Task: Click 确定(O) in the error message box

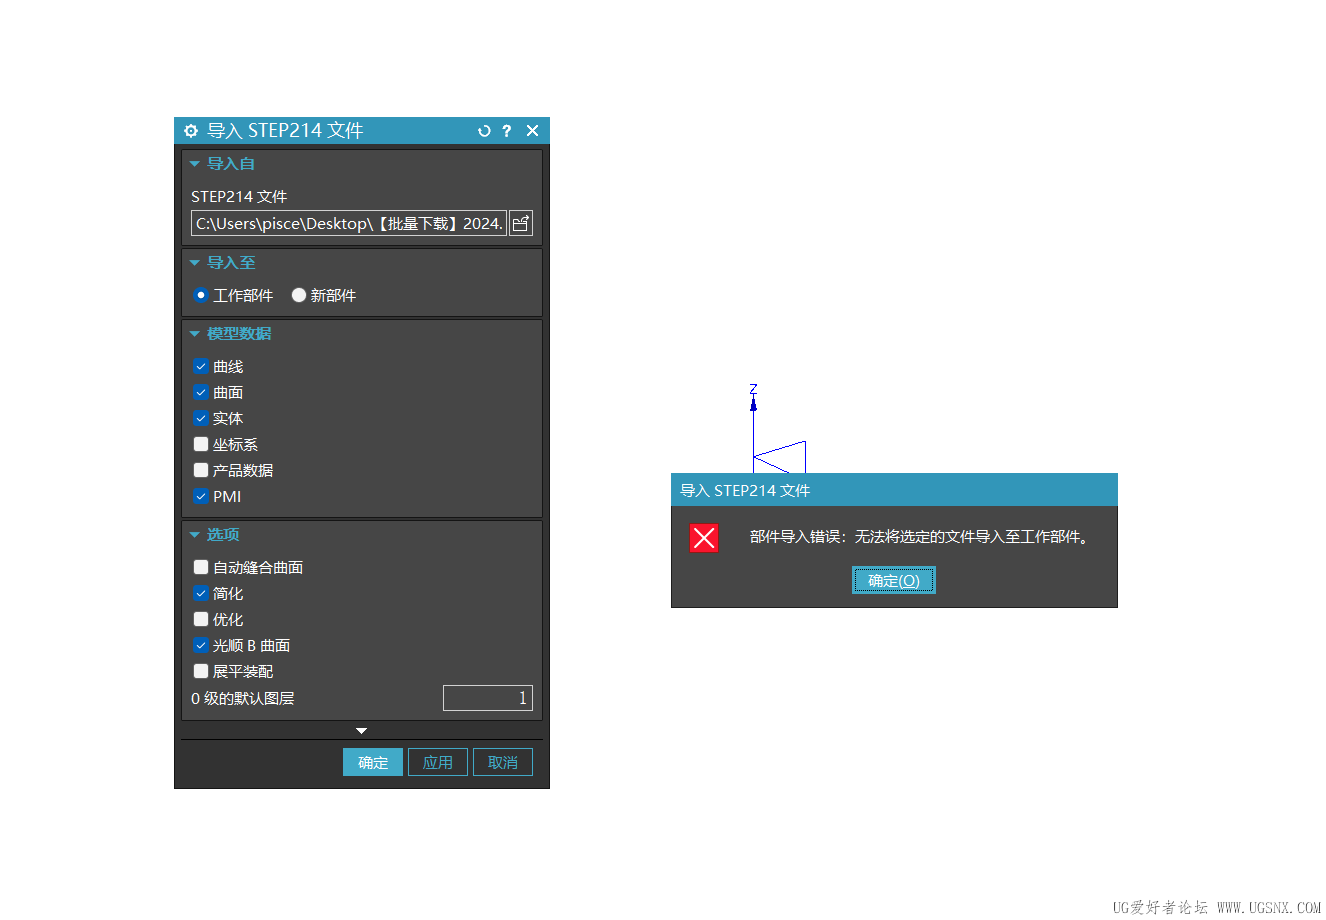Action: [894, 580]
